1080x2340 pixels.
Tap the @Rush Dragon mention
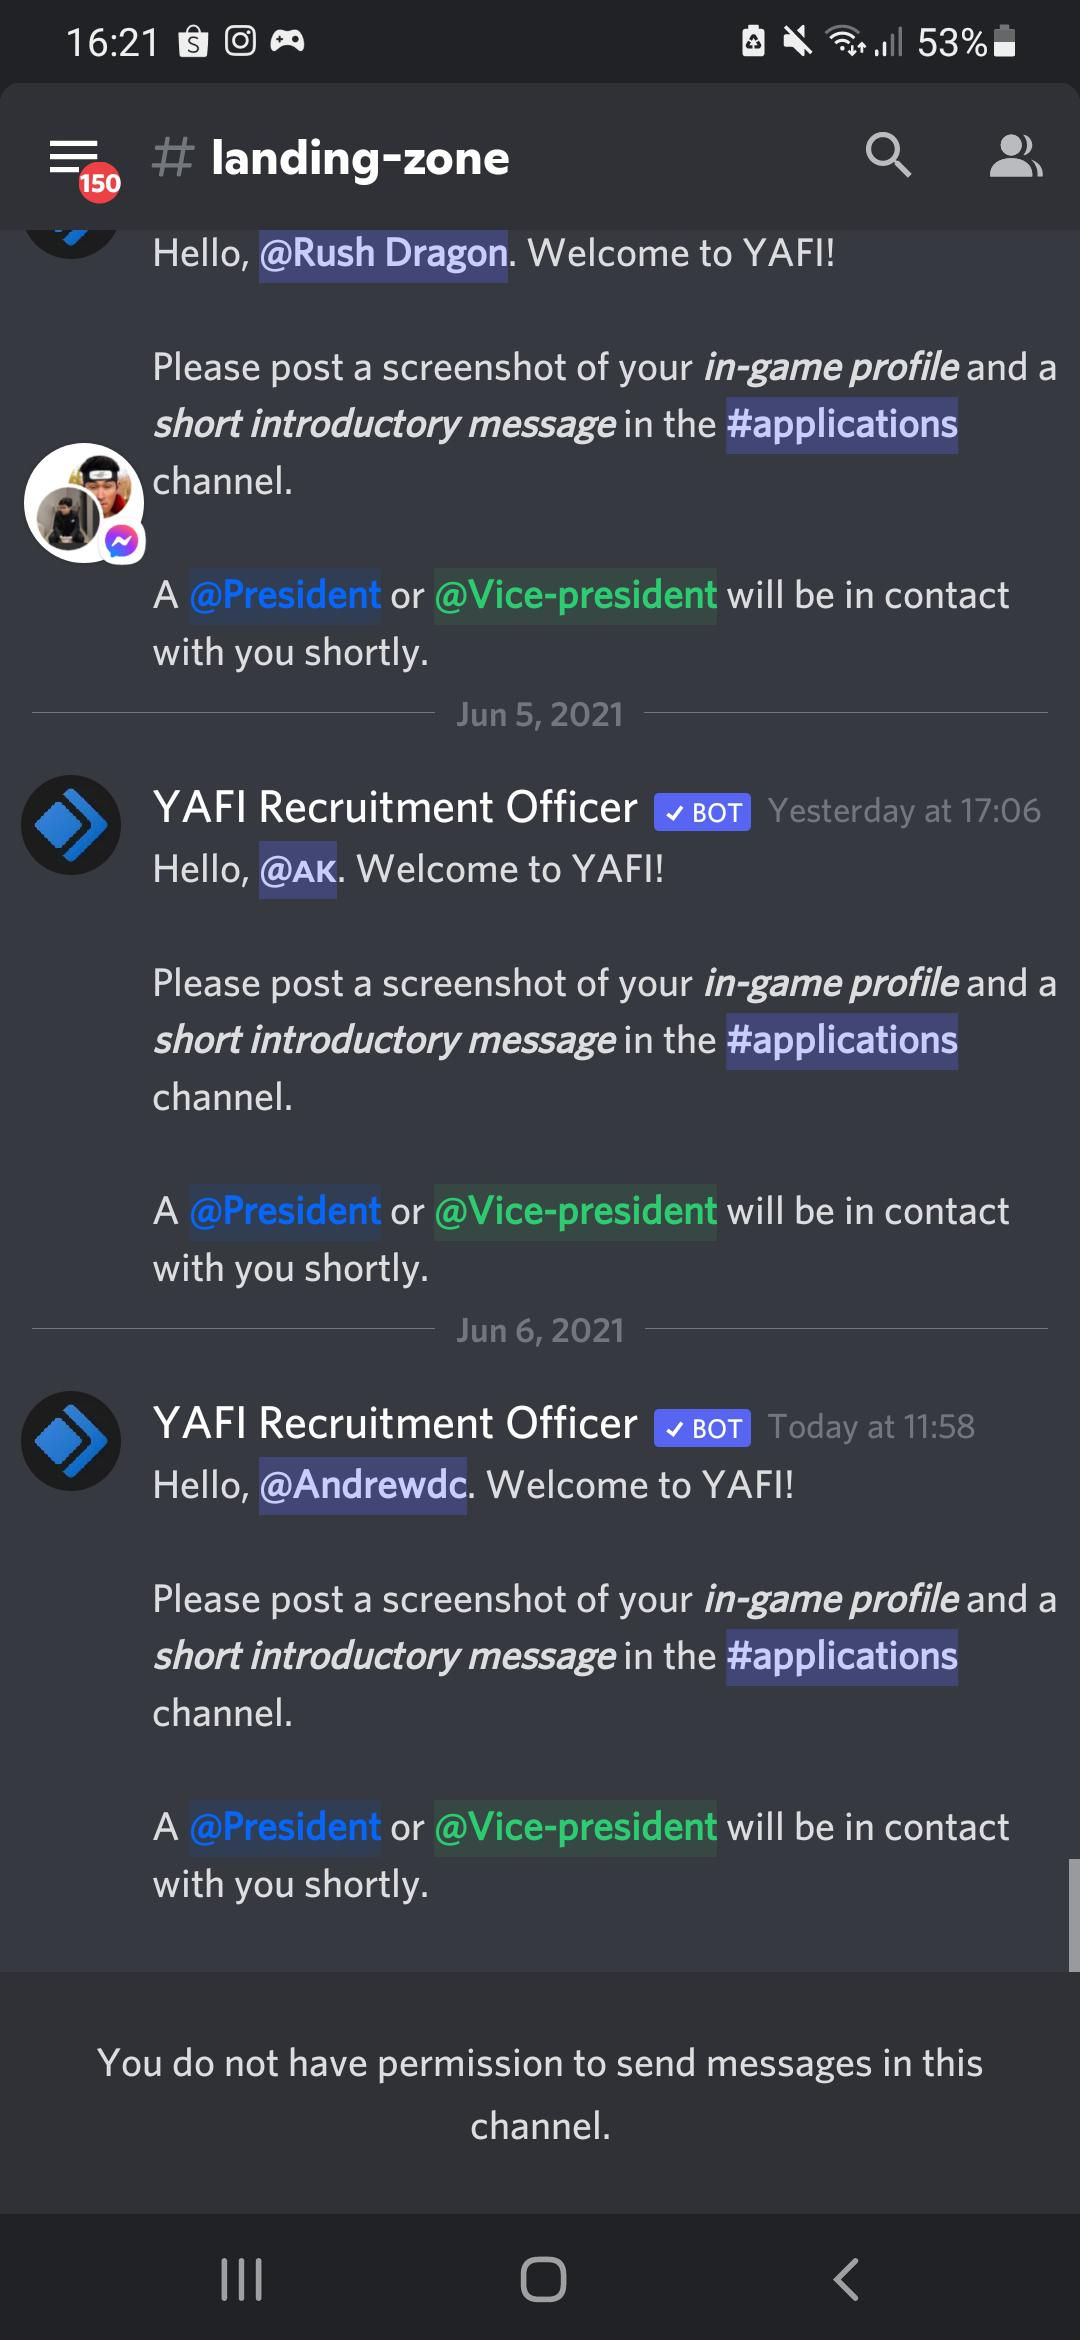point(383,254)
